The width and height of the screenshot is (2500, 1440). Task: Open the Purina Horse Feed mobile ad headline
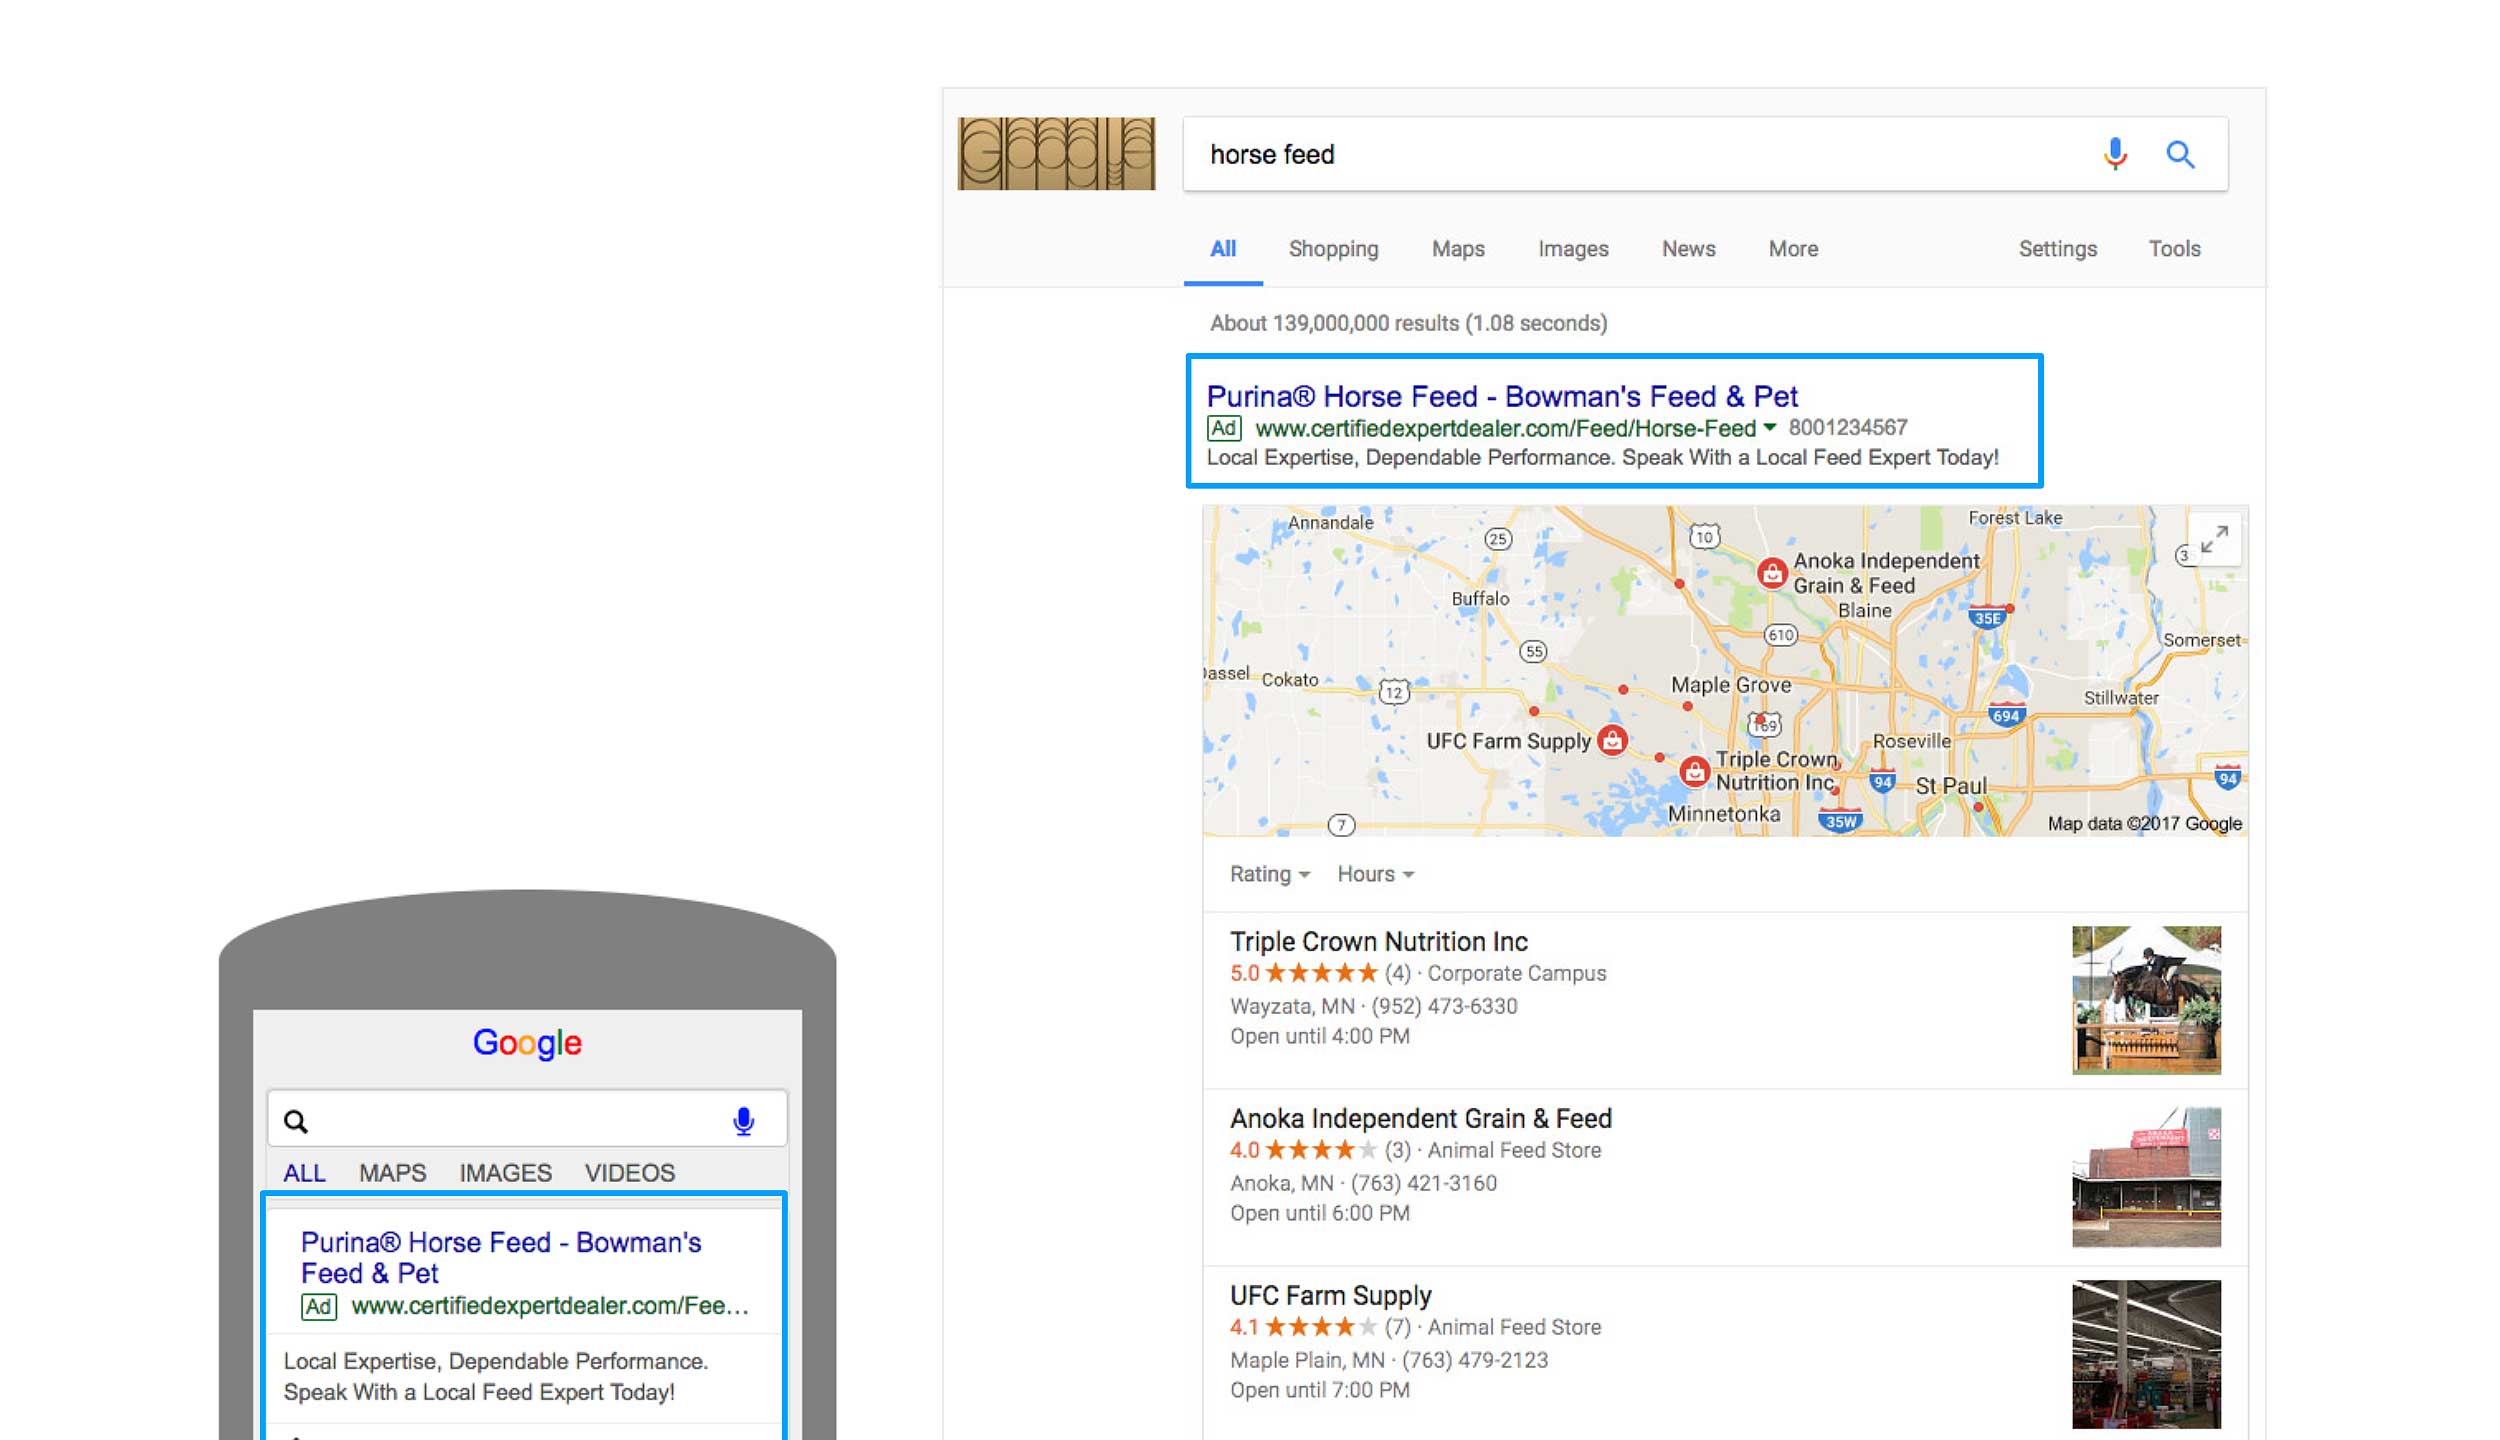tap(500, 1257)
